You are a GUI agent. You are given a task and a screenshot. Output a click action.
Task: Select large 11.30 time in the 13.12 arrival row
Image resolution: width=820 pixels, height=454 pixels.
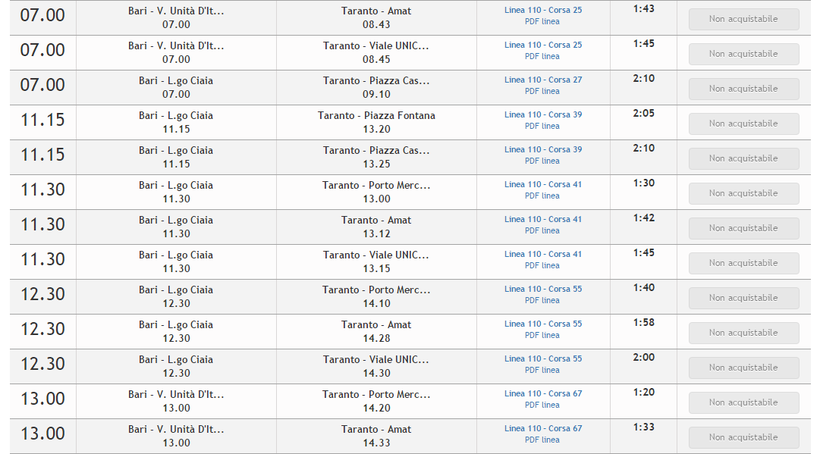[42, 224]
